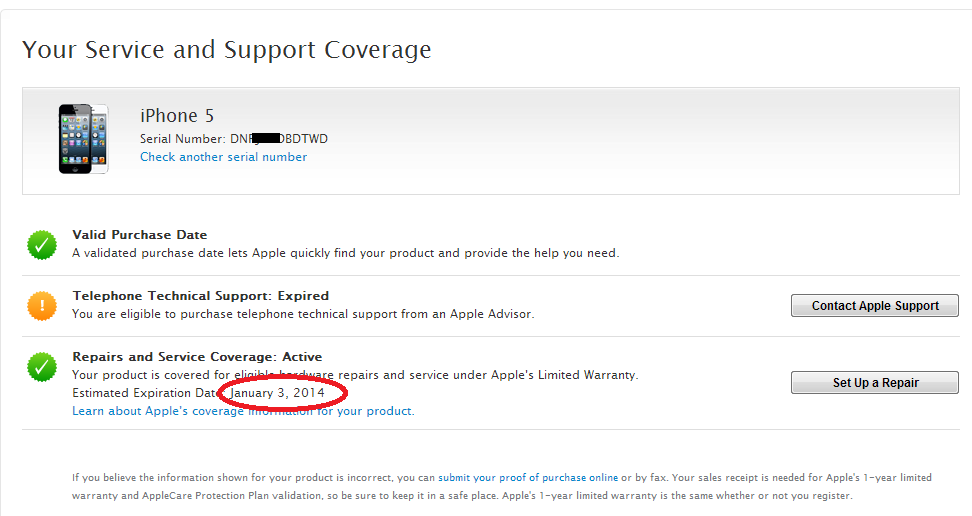Click the covered under Apple's Limited Warranty text
The image size is (972, 516).
click(x=355, y=375)
